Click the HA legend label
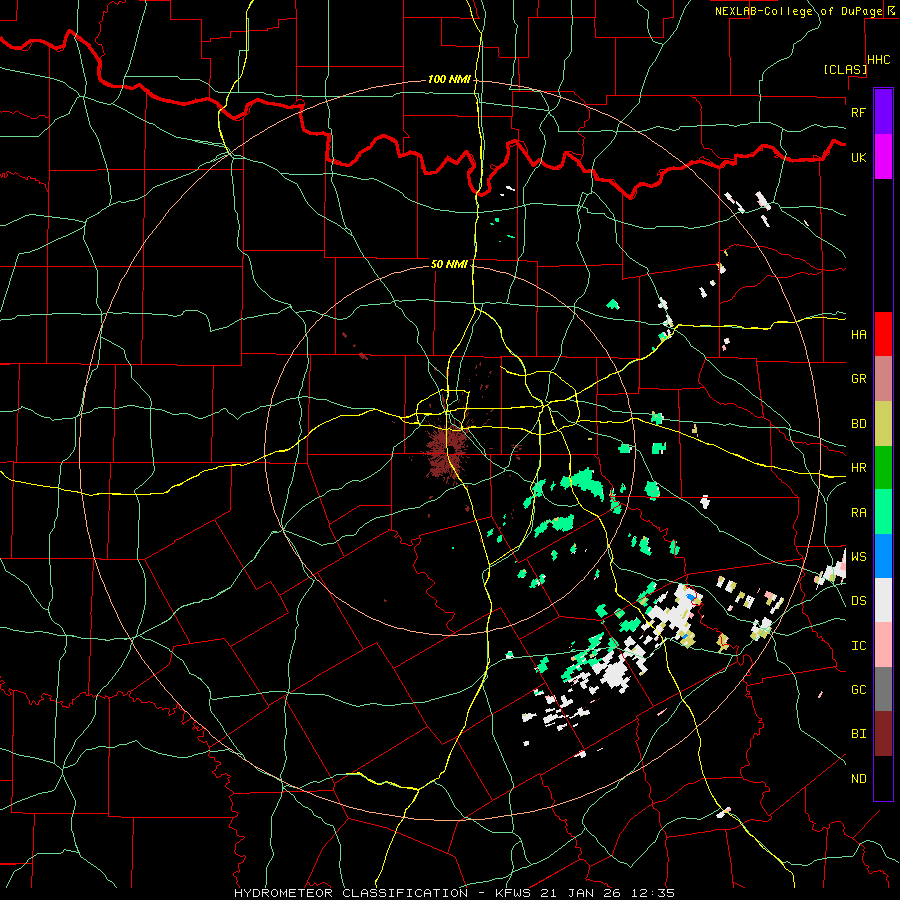 (858, 334)
